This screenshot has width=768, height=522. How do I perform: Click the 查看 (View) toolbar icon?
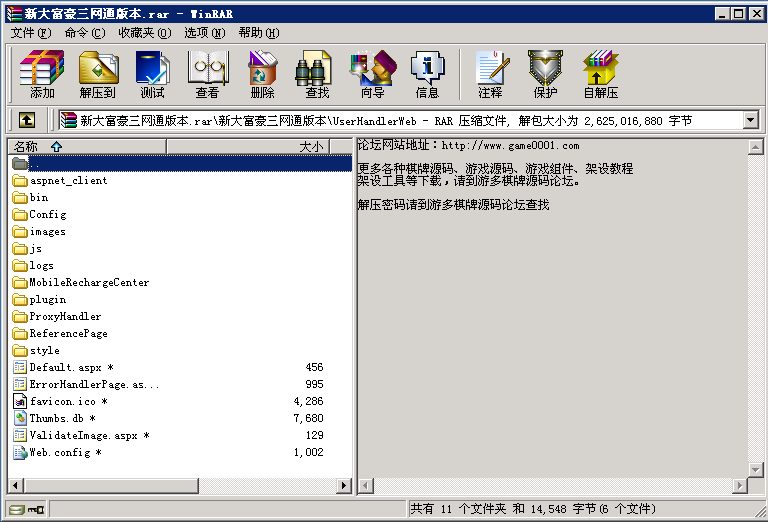(x=207, y=74)
